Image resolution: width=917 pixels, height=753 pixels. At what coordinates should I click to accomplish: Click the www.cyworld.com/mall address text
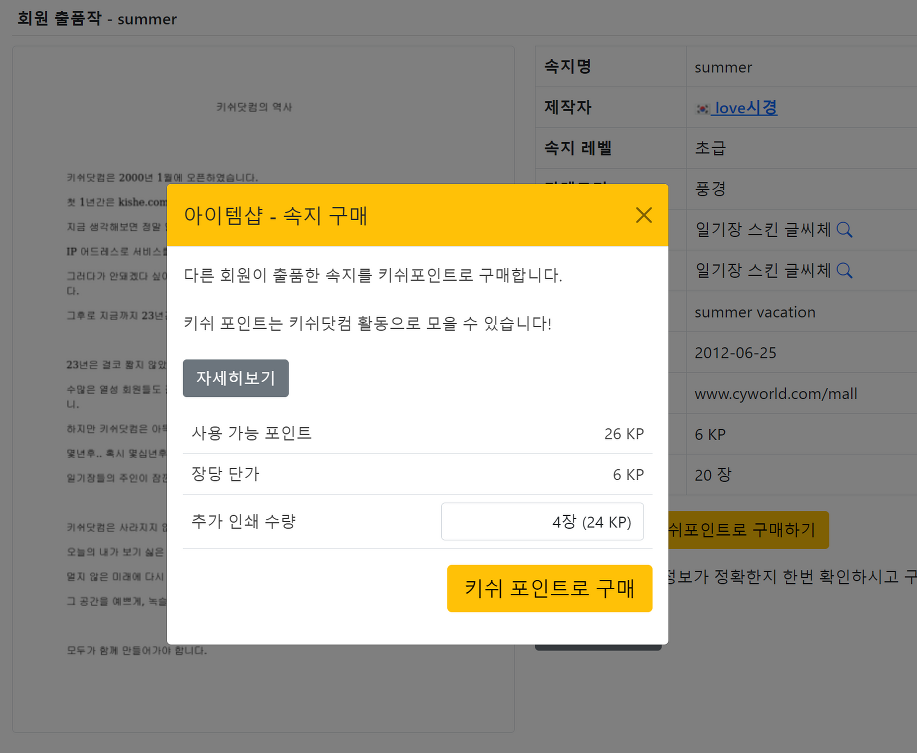[x=775, y=394]
